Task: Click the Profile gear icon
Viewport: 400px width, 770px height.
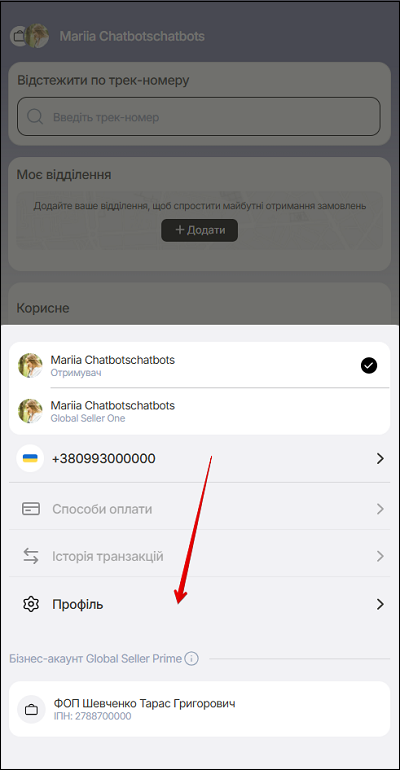Action: click(x=31, y=604)
